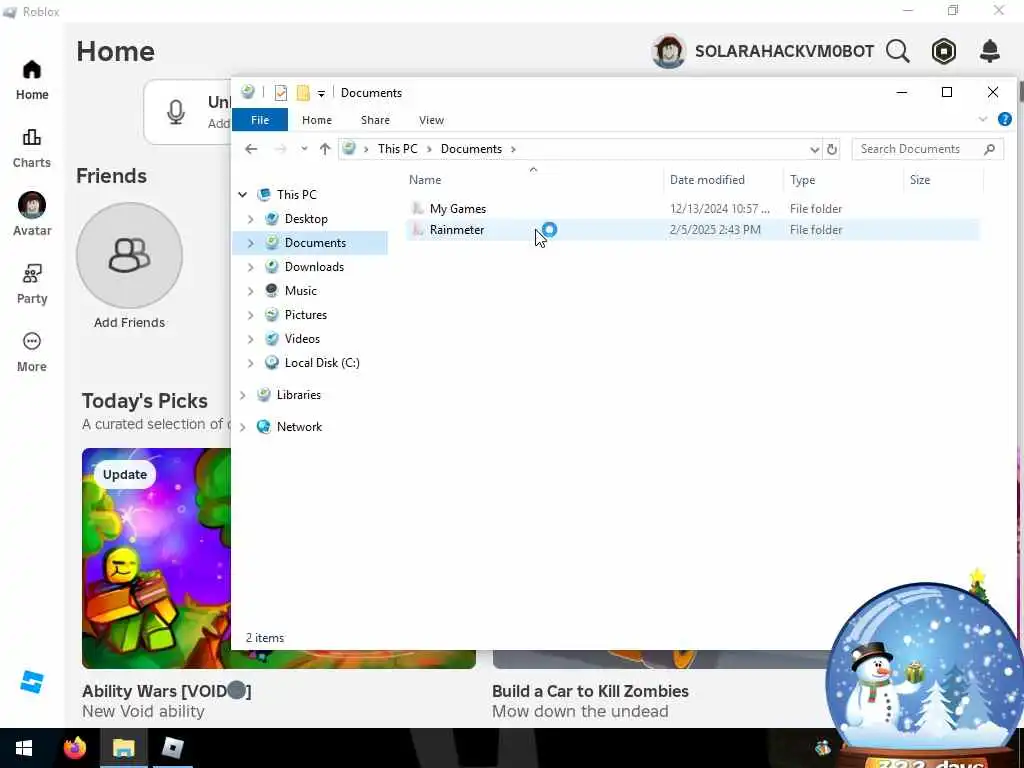Open the File menu in Explorer
The image size is (1024, 768).
pyautogui.click(x=260, y=120)
